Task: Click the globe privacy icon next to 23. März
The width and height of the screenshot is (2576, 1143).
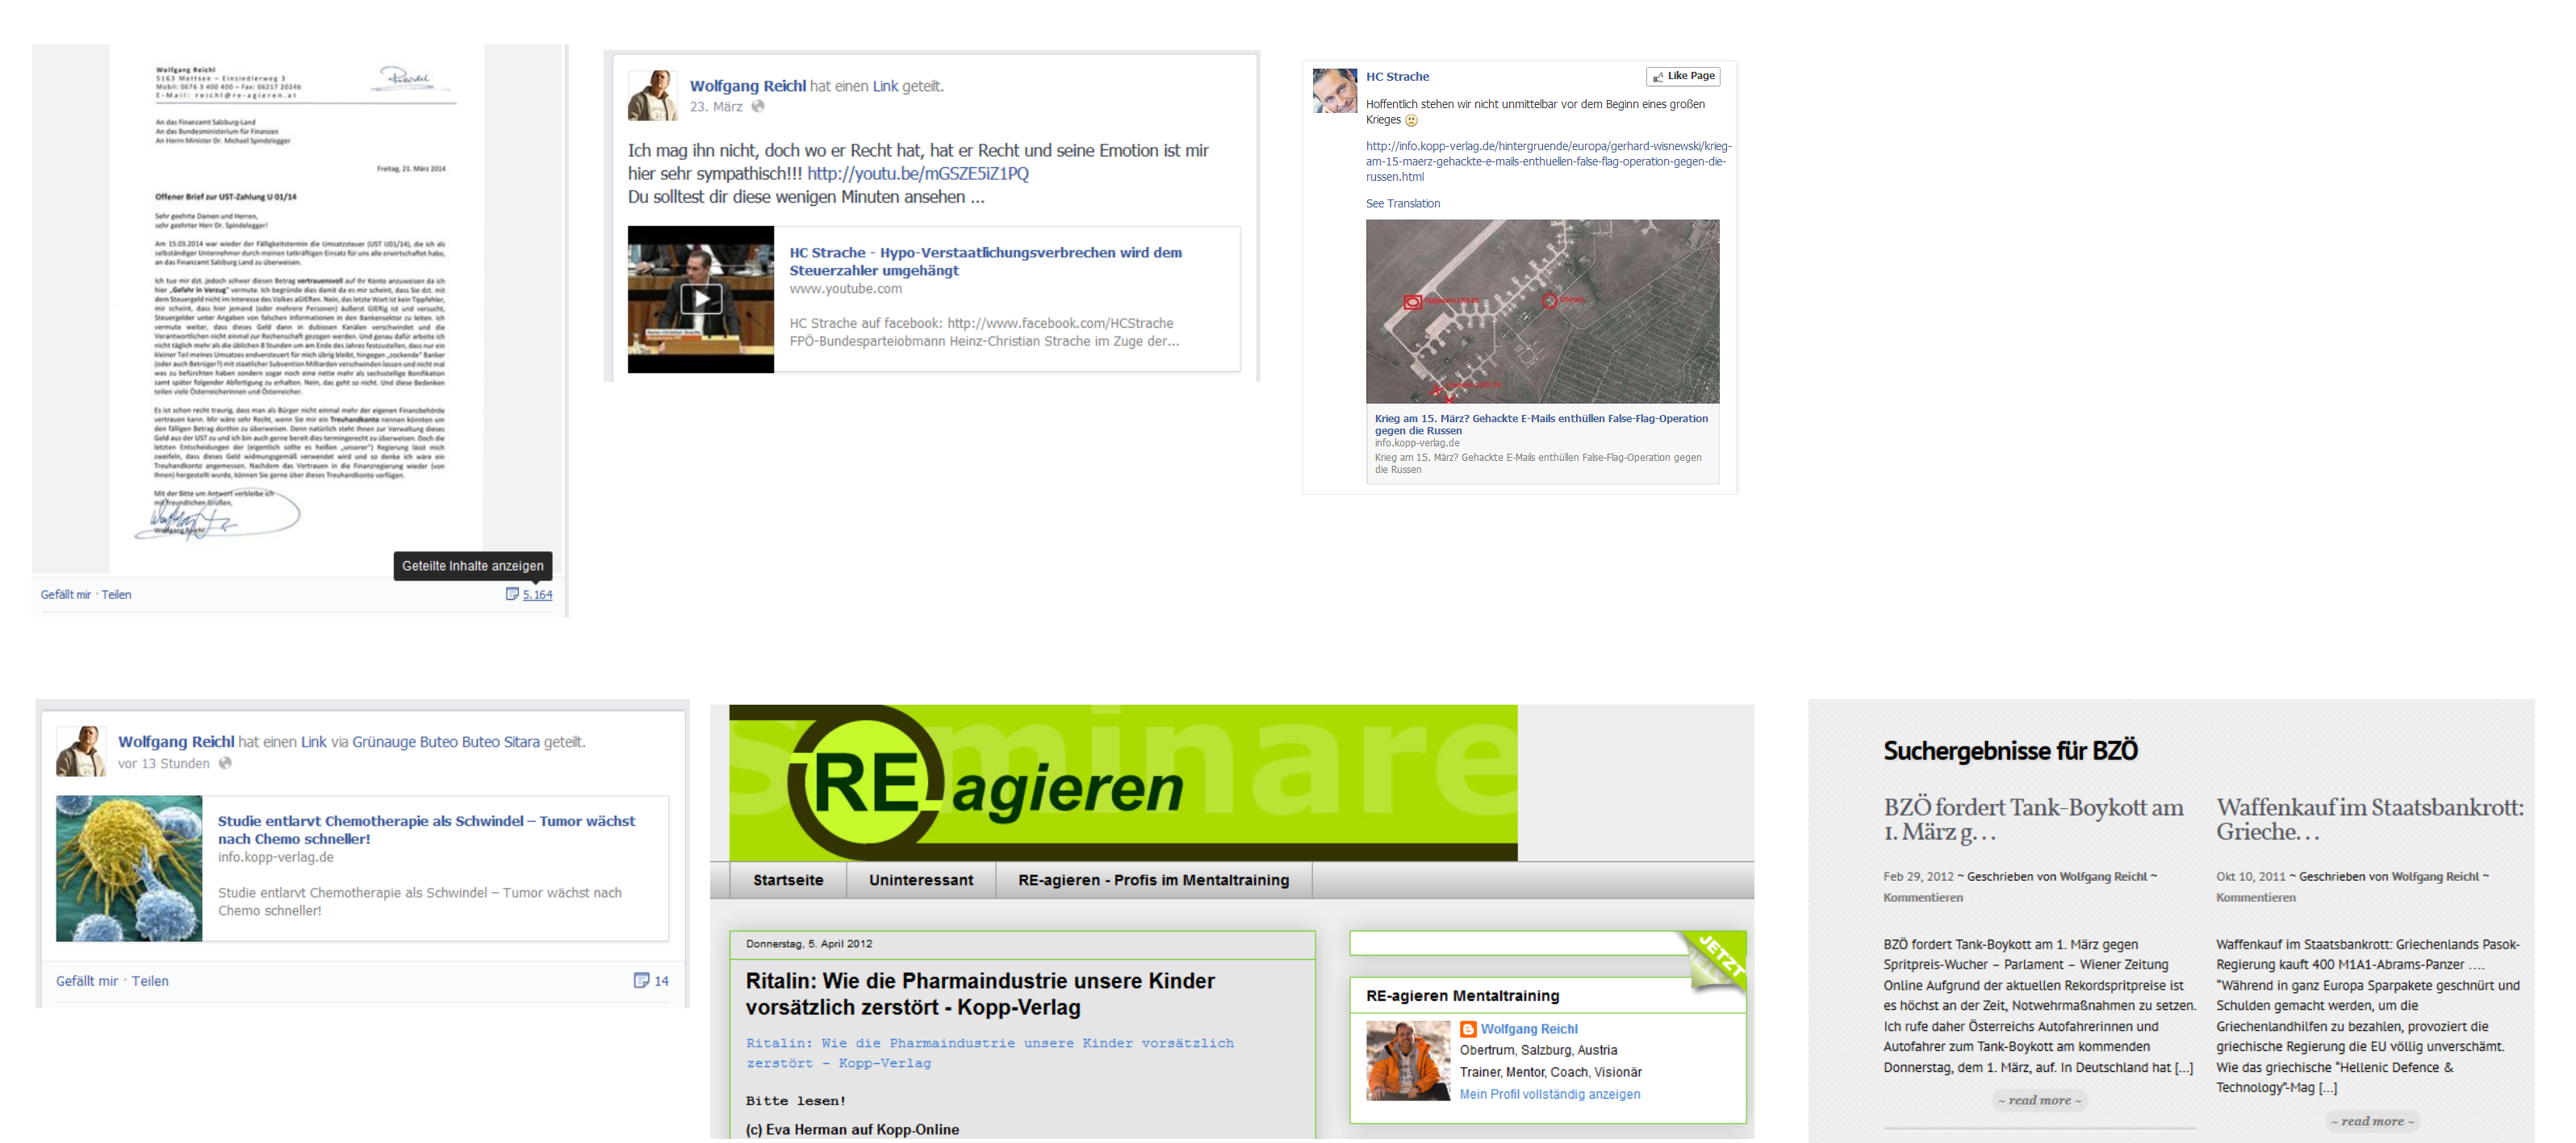Action: point(758,107)
